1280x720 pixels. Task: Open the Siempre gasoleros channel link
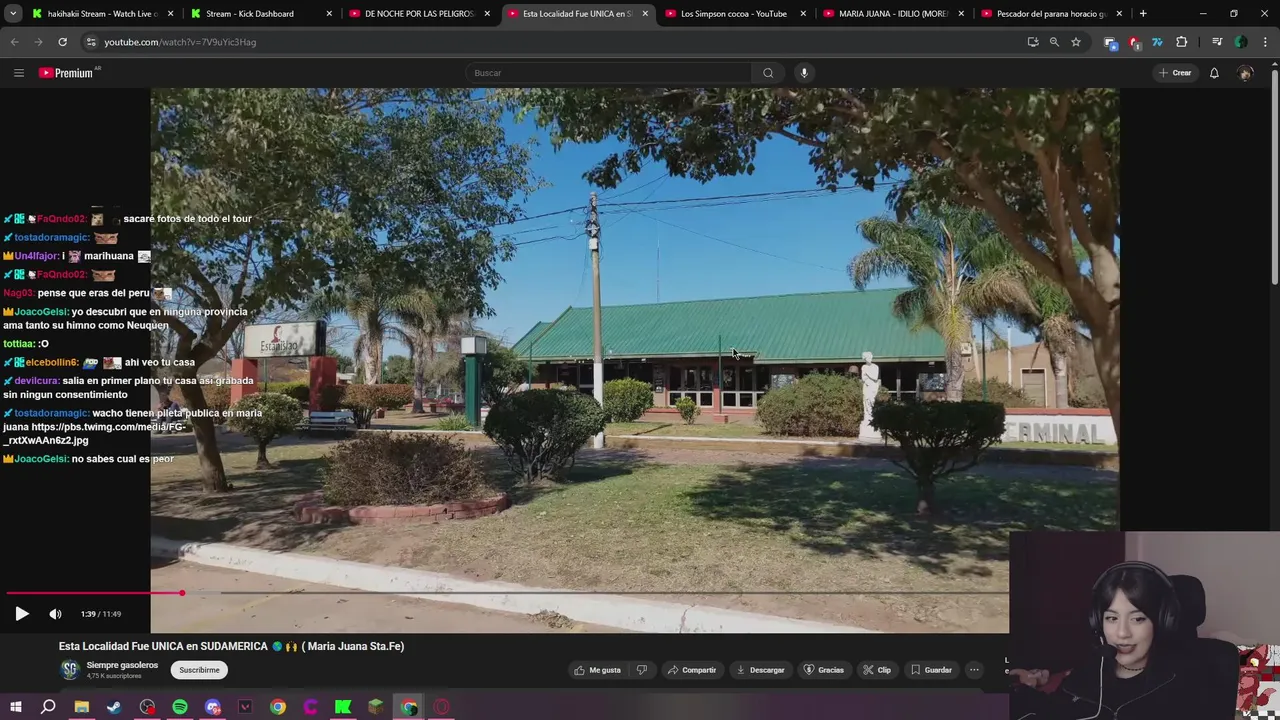click(122, 665)
